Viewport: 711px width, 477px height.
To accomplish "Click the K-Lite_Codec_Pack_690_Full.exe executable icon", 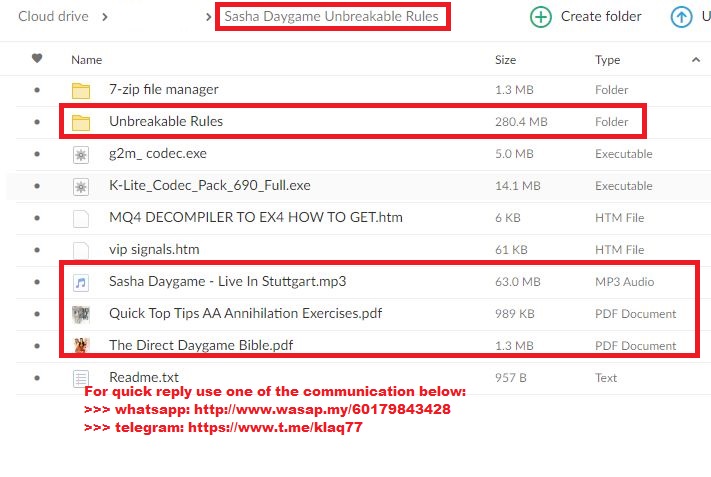I will click(x=81, y=186).
